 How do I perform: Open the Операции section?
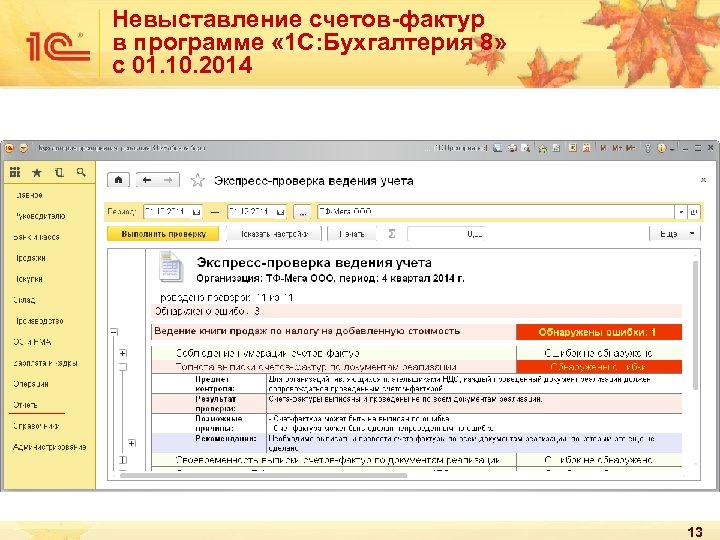(31, 384)
